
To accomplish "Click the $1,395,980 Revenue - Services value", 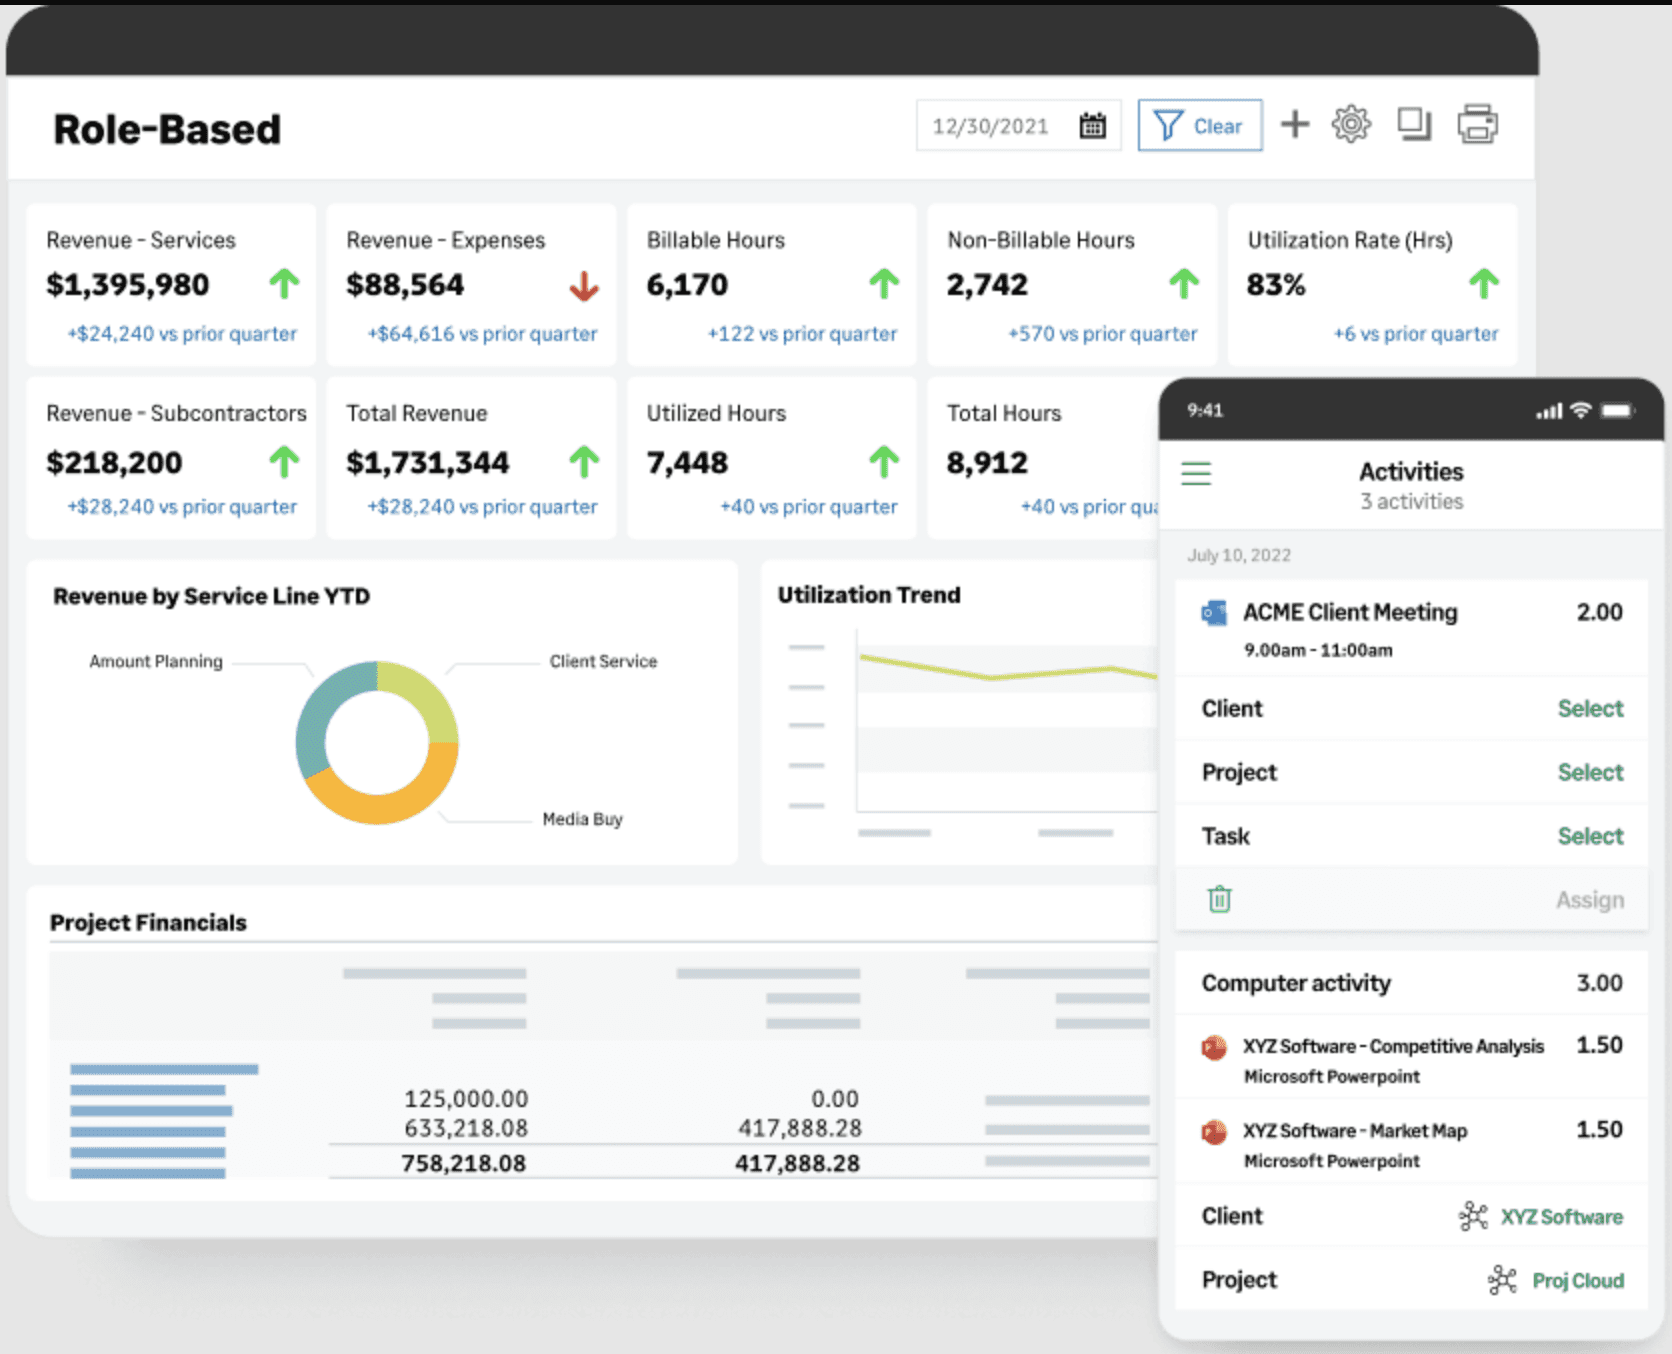I will click(128, 285).
